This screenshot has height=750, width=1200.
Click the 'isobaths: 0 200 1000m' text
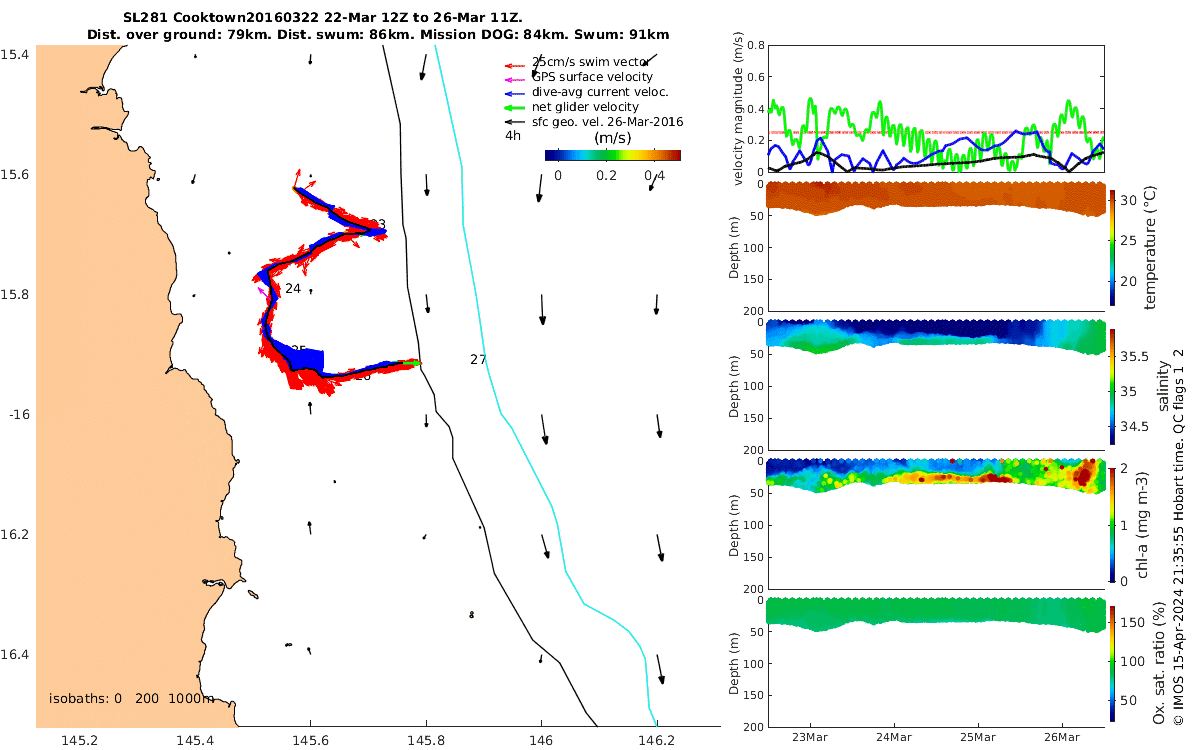[x=131, y=698]
